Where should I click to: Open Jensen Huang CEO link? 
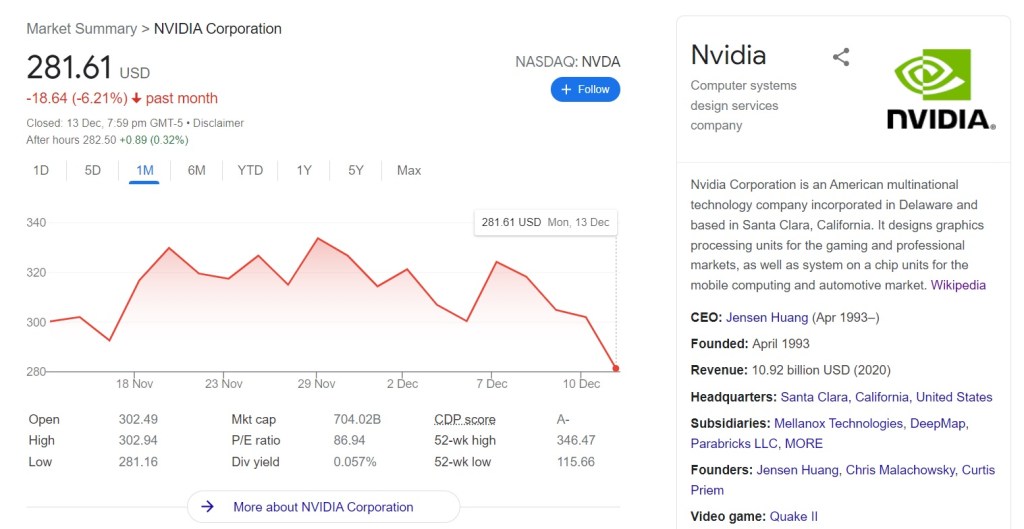(x=767, y=317)
